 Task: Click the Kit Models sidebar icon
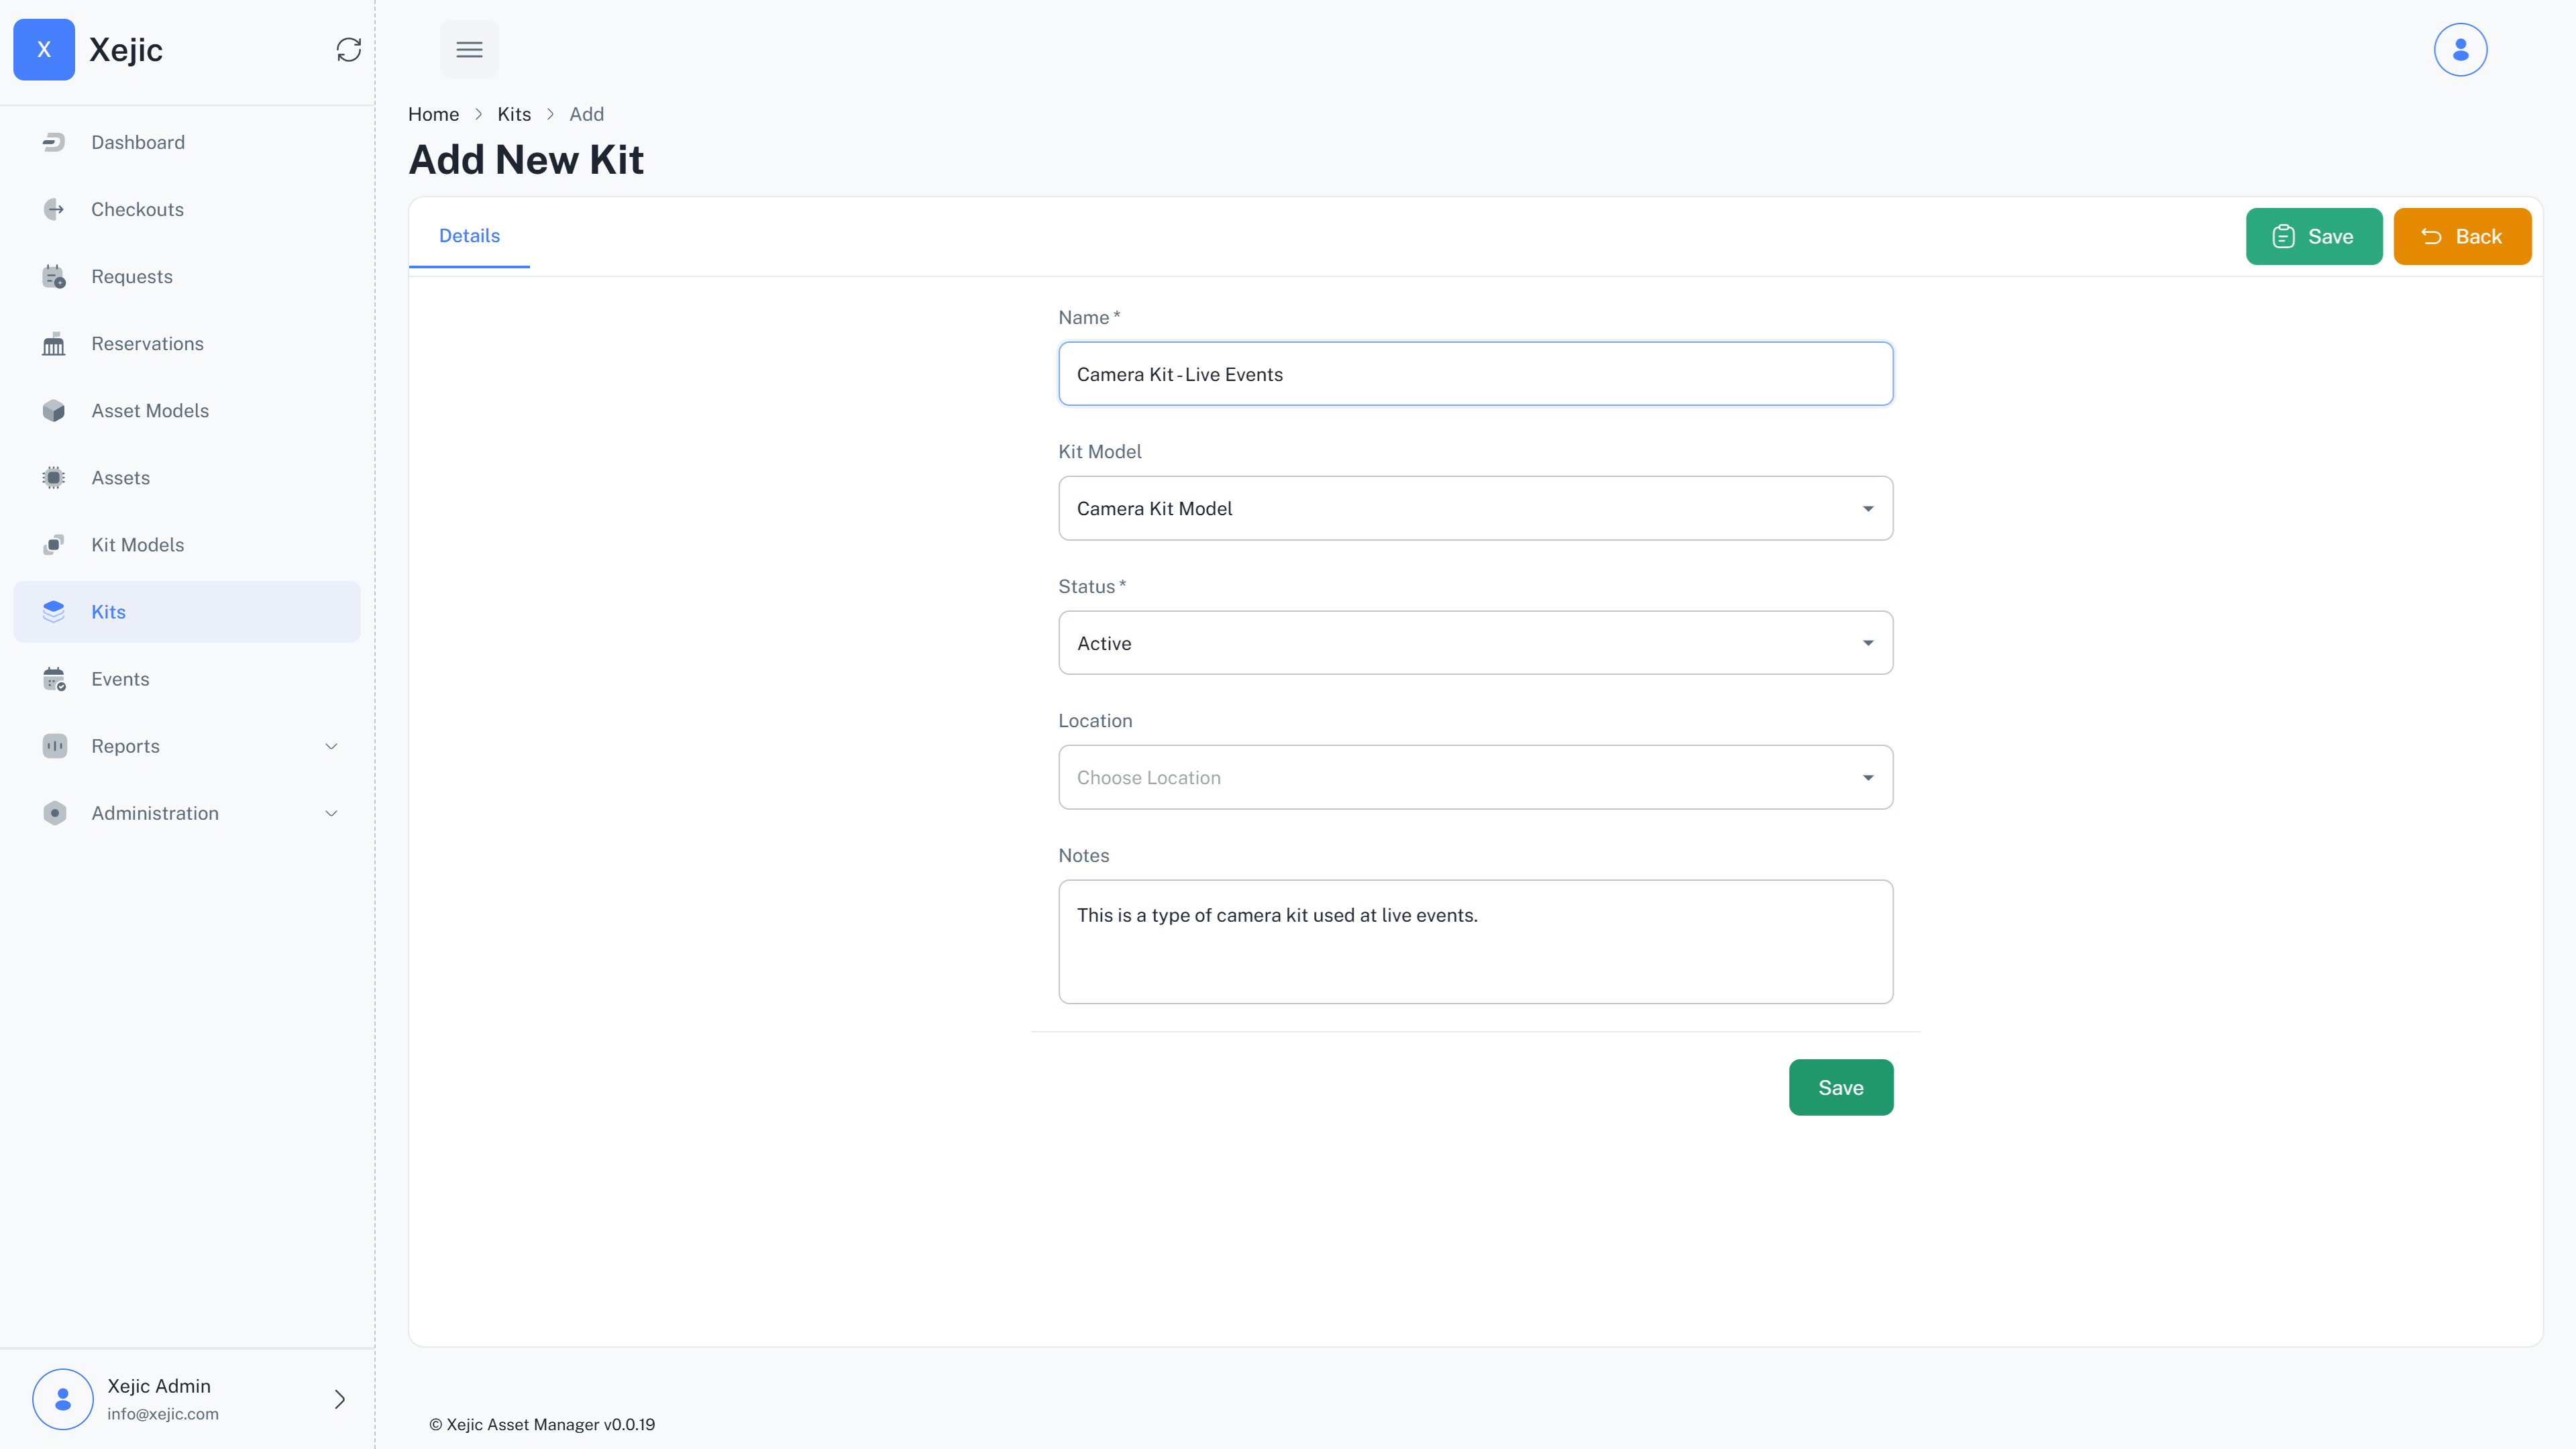pos(54,544)
